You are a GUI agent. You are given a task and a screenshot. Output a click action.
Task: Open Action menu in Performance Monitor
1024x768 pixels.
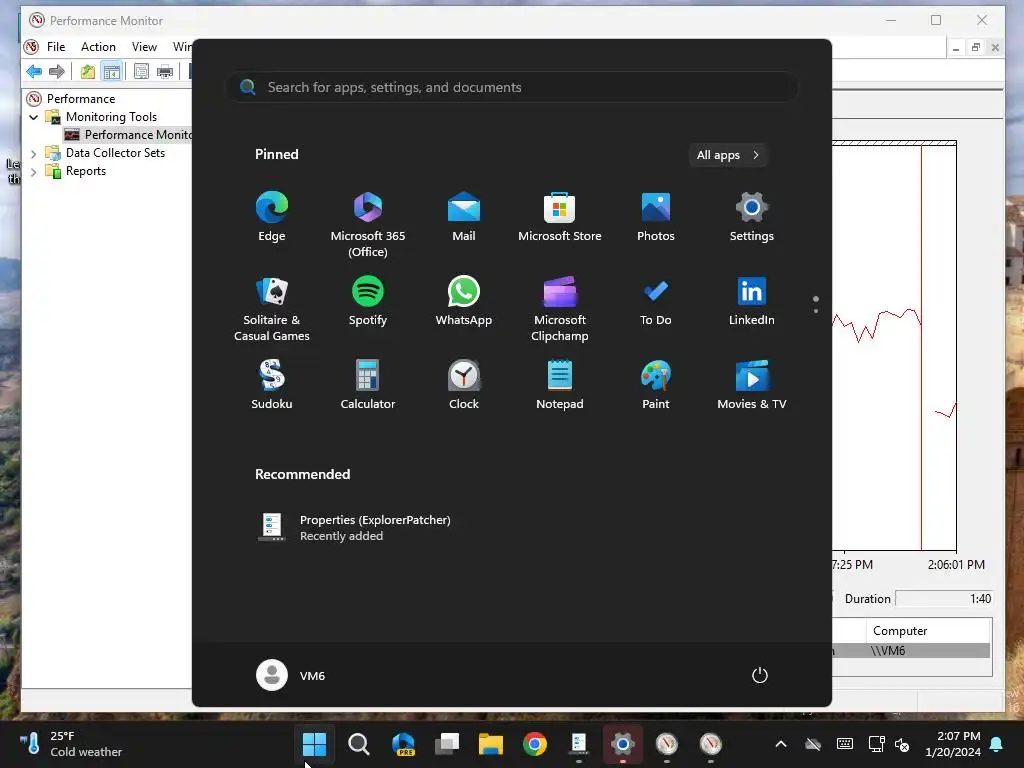pyautogui.click(x=98, y=47)
